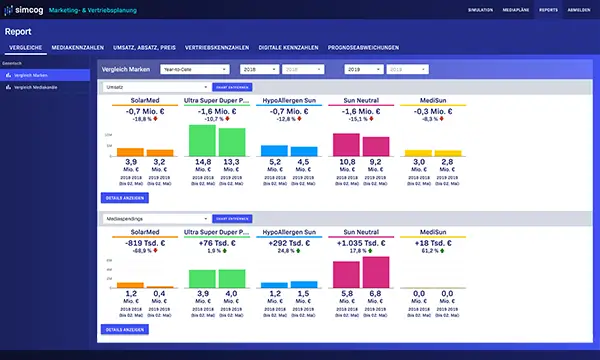Click the SolarMed heading in the Umsatz chart
The width and height of the screenshot is (600, 360).
[145, 100]
